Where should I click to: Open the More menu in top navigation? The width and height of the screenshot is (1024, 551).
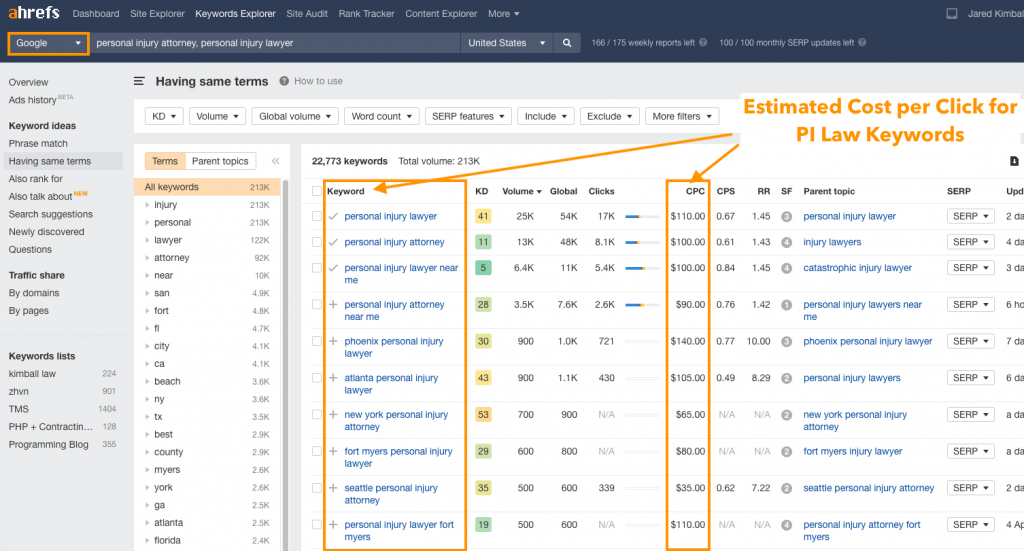504,14
